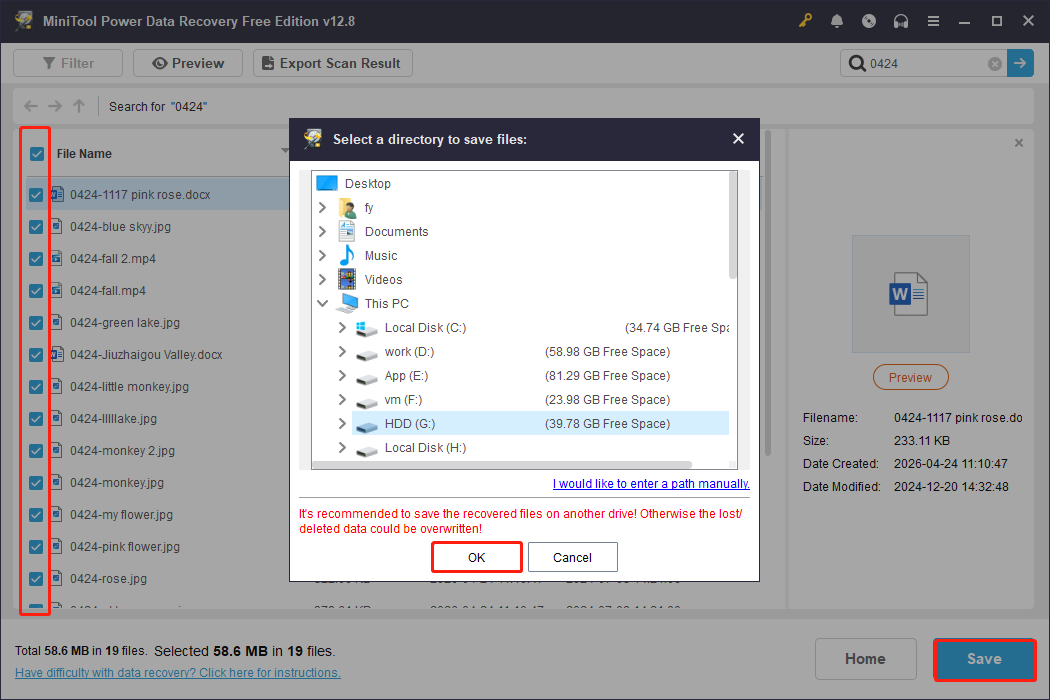Uncheck 0424-little monkey.jpg checkbox
Image resolution: width=1050 pixels, height=700 pixels.
[36, 387]
